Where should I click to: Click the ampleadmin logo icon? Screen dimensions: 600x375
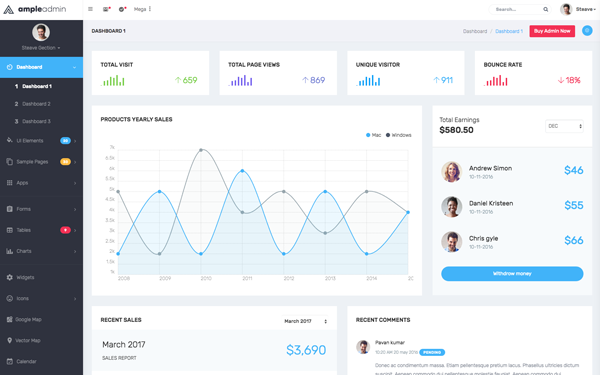(8, 9)
